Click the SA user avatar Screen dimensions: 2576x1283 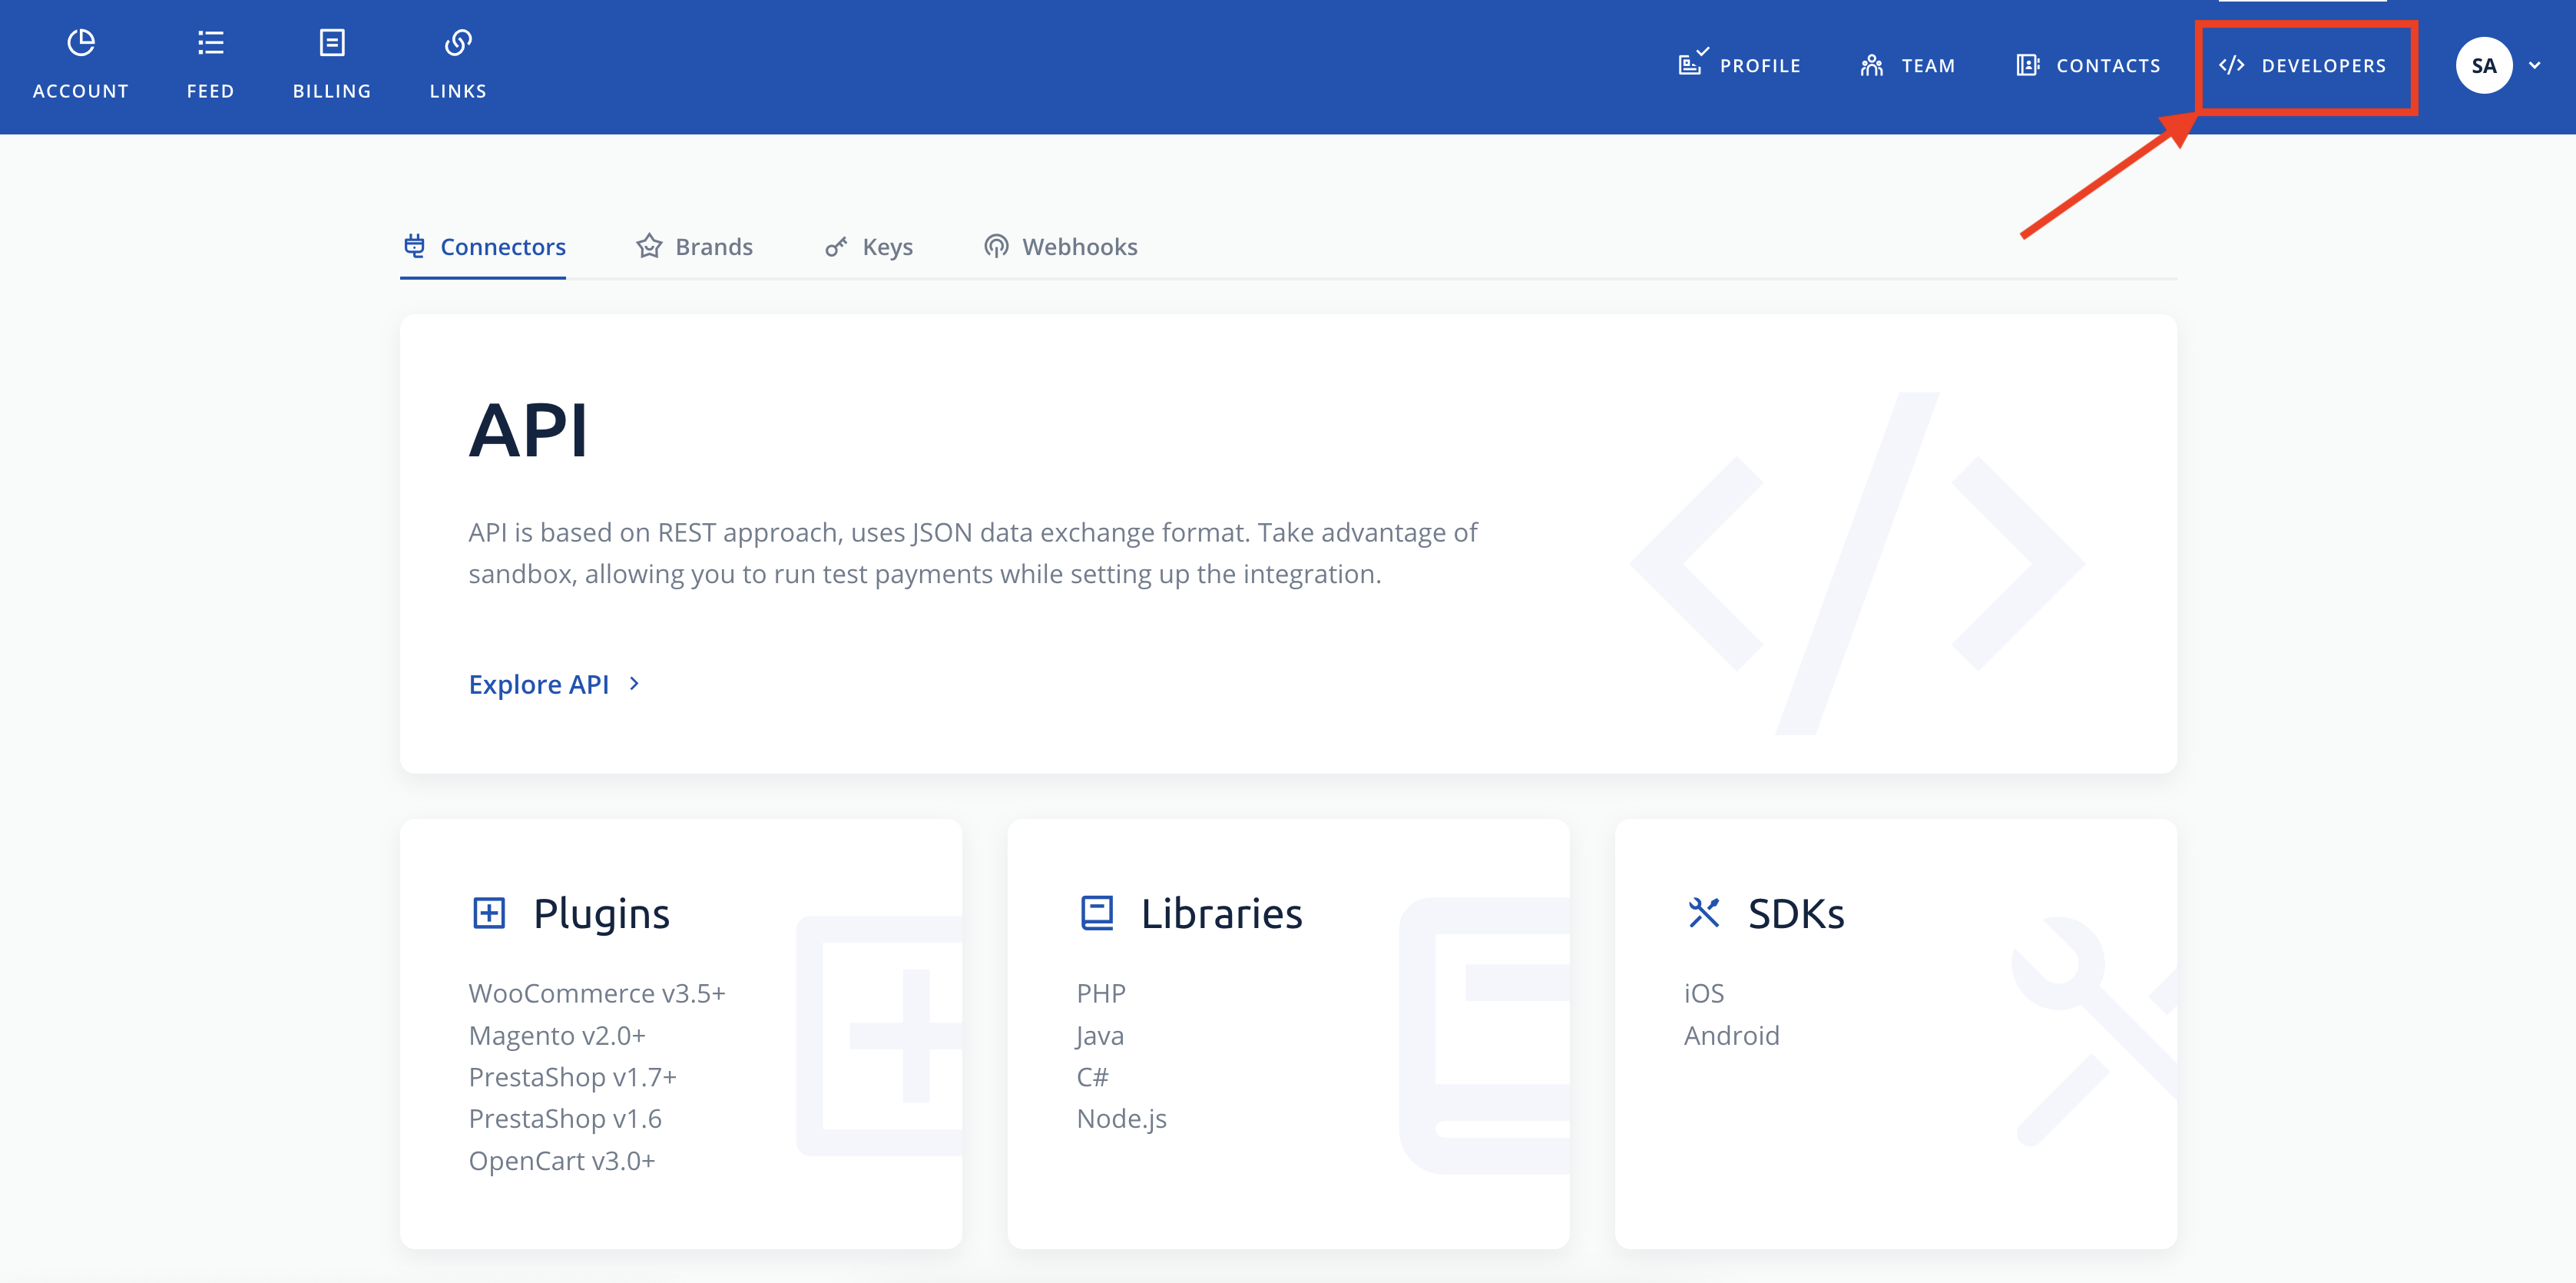pyautogui.click(x=2484, y=66)
